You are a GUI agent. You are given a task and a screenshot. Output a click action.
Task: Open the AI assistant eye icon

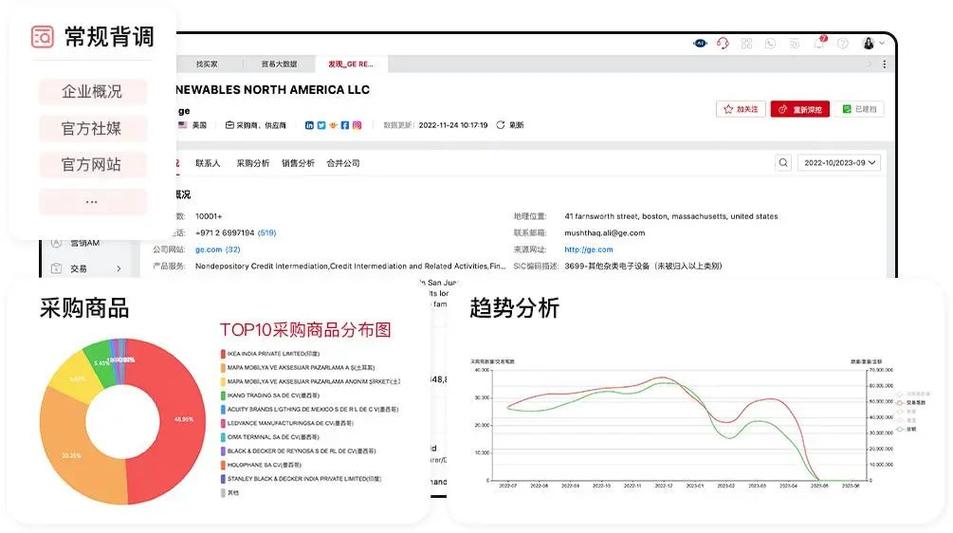(700, 43)
